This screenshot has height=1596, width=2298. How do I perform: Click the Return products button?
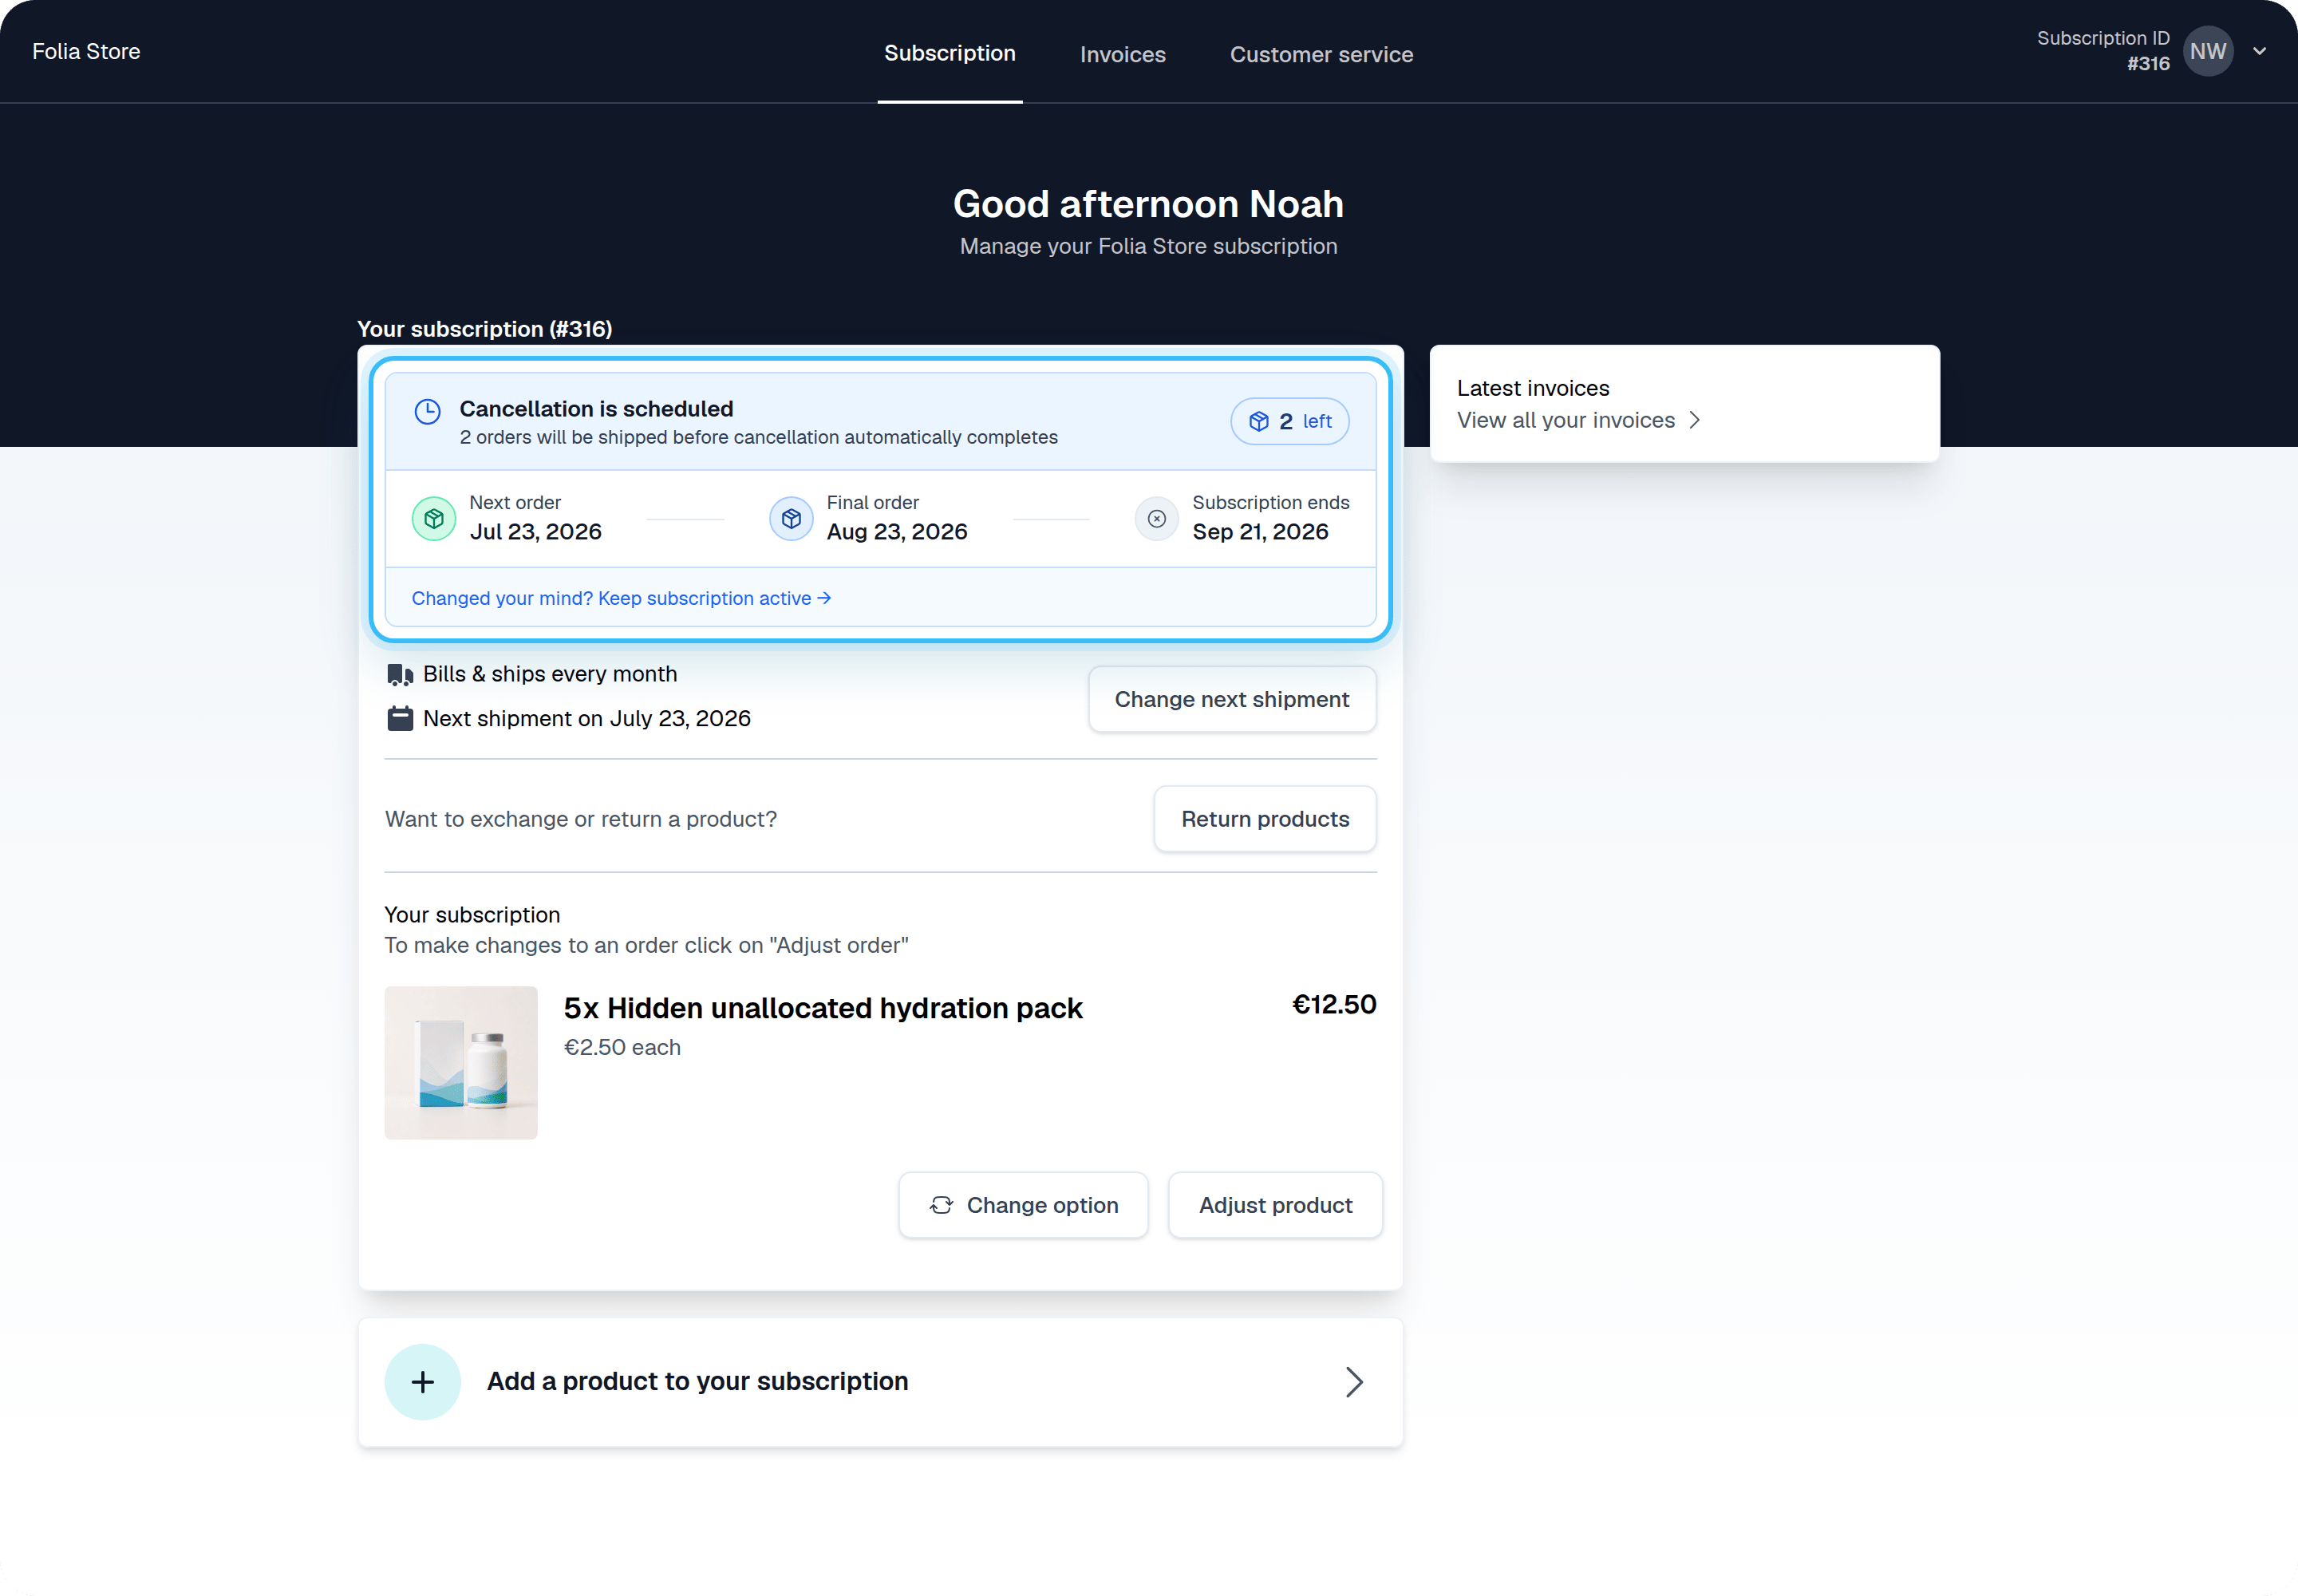pos(1265,819)
